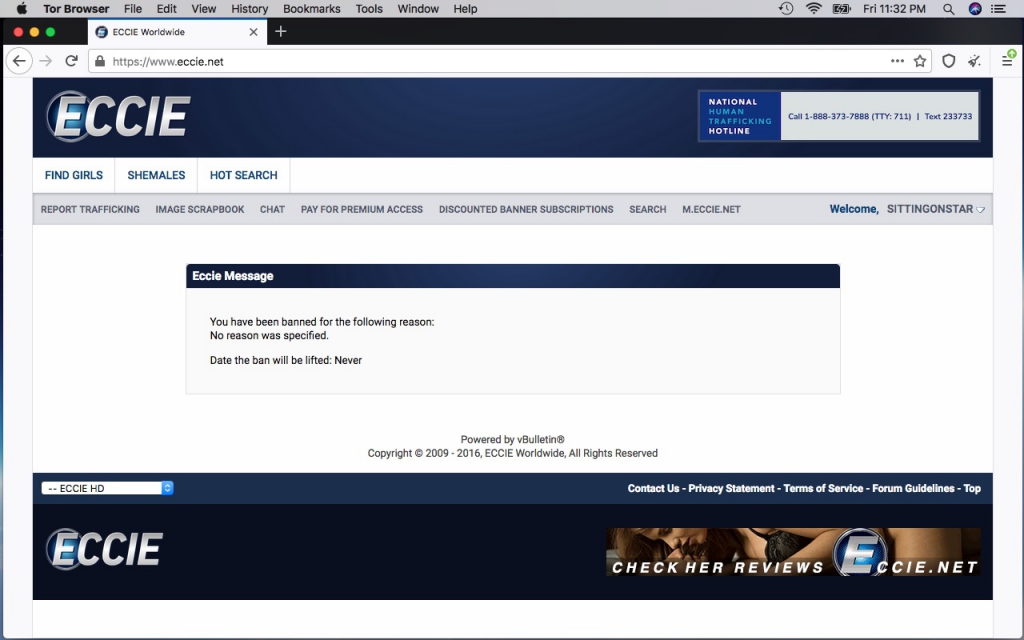Open the Window menu
The image size is (1024, 640).
418,8
